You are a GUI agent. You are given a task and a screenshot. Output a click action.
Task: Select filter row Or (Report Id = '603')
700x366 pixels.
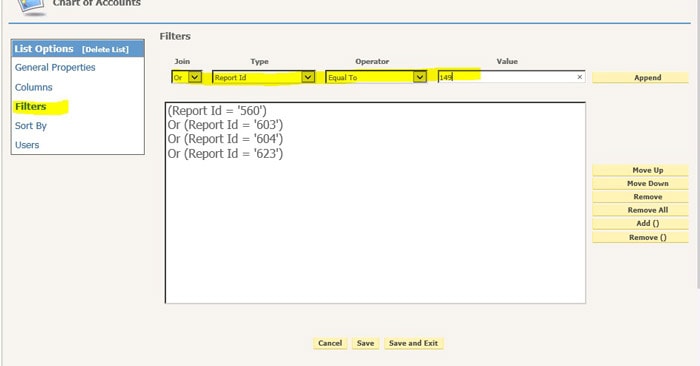click(225, 125)
